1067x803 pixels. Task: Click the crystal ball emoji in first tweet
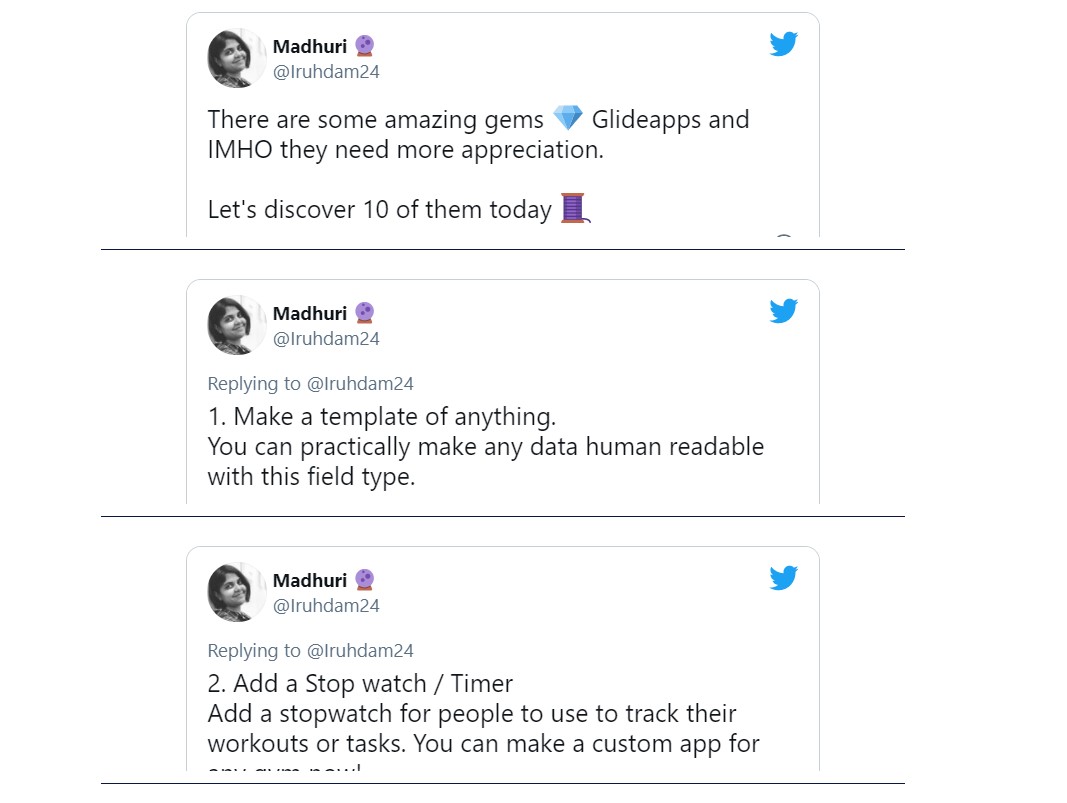[x=365, y=46]
